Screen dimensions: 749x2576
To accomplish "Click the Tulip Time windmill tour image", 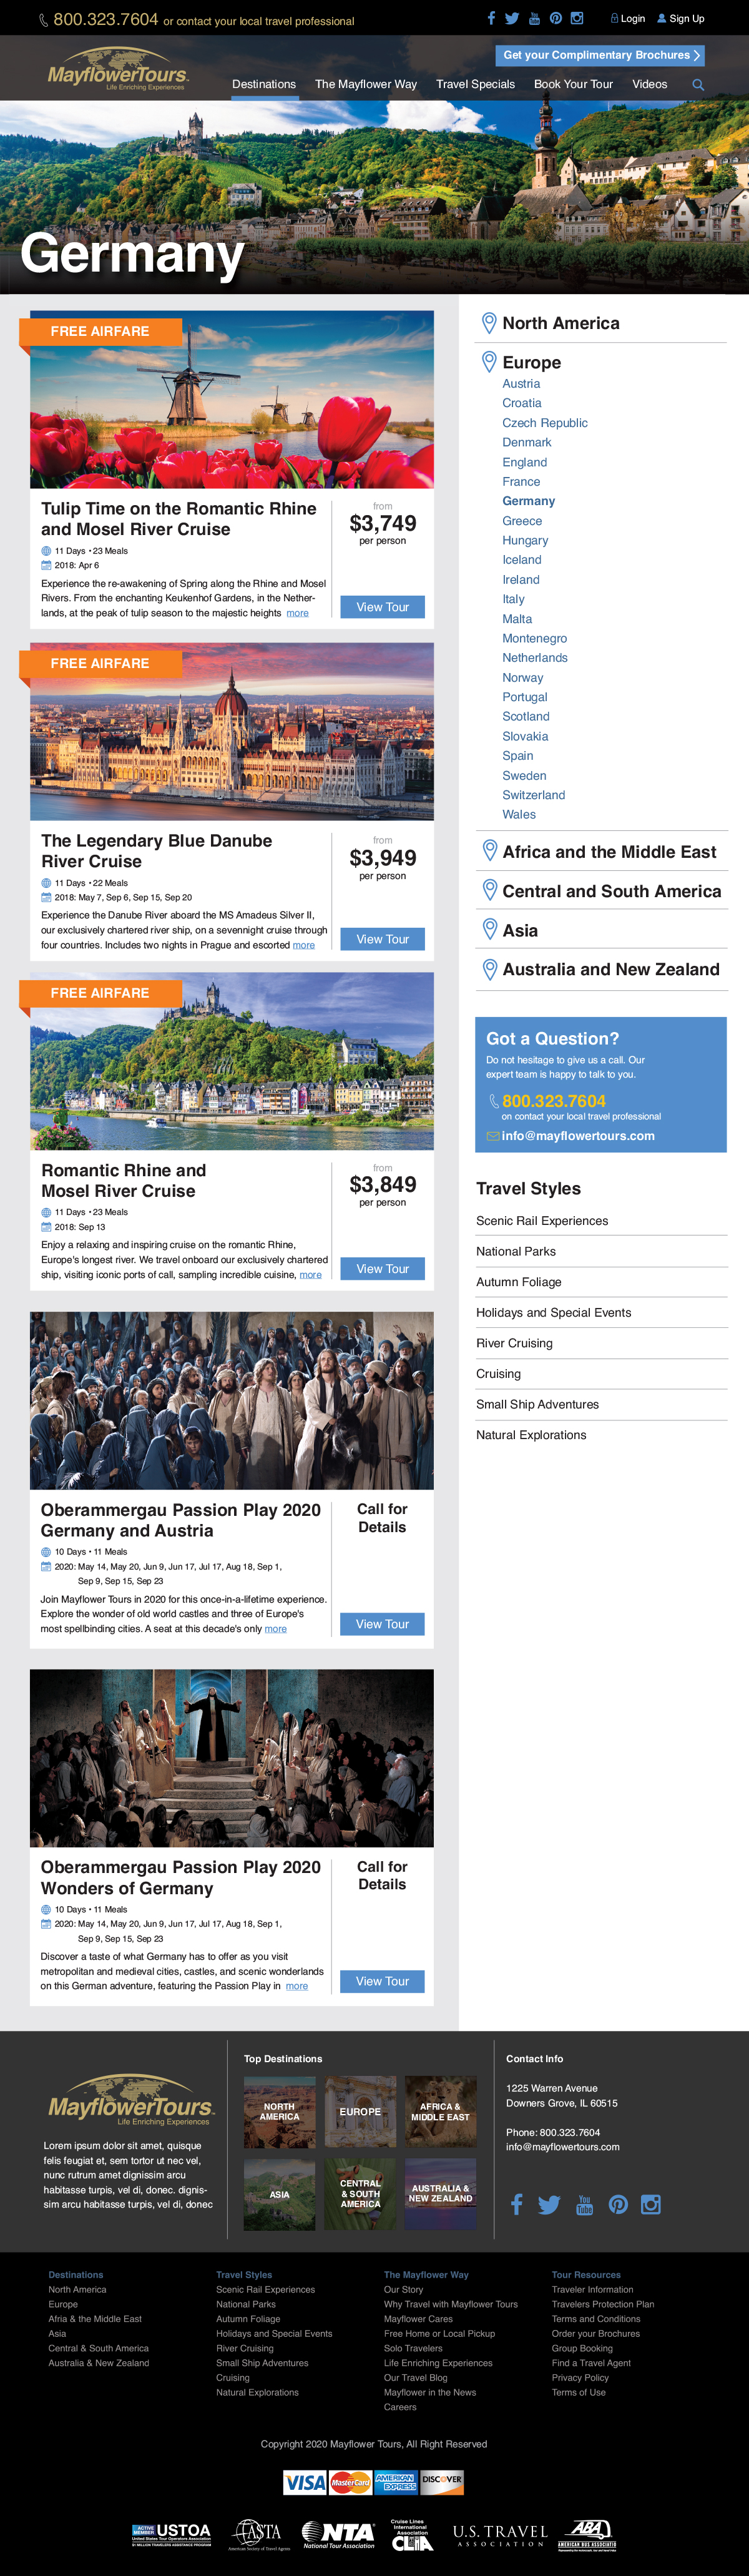I will tap(232, 400).
